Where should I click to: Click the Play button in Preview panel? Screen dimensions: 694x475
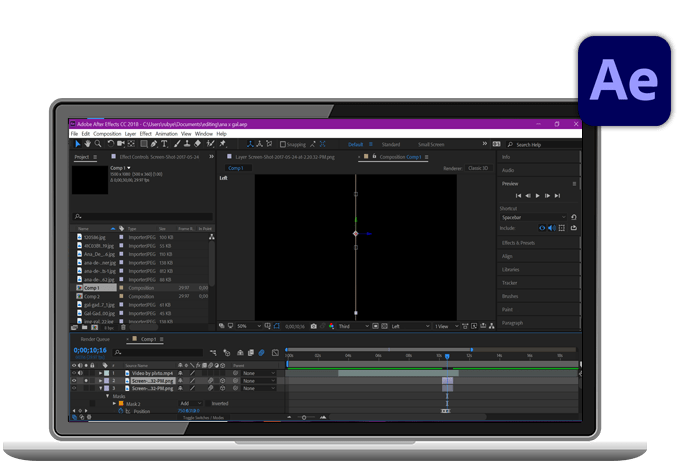click(x=538, y=195)
